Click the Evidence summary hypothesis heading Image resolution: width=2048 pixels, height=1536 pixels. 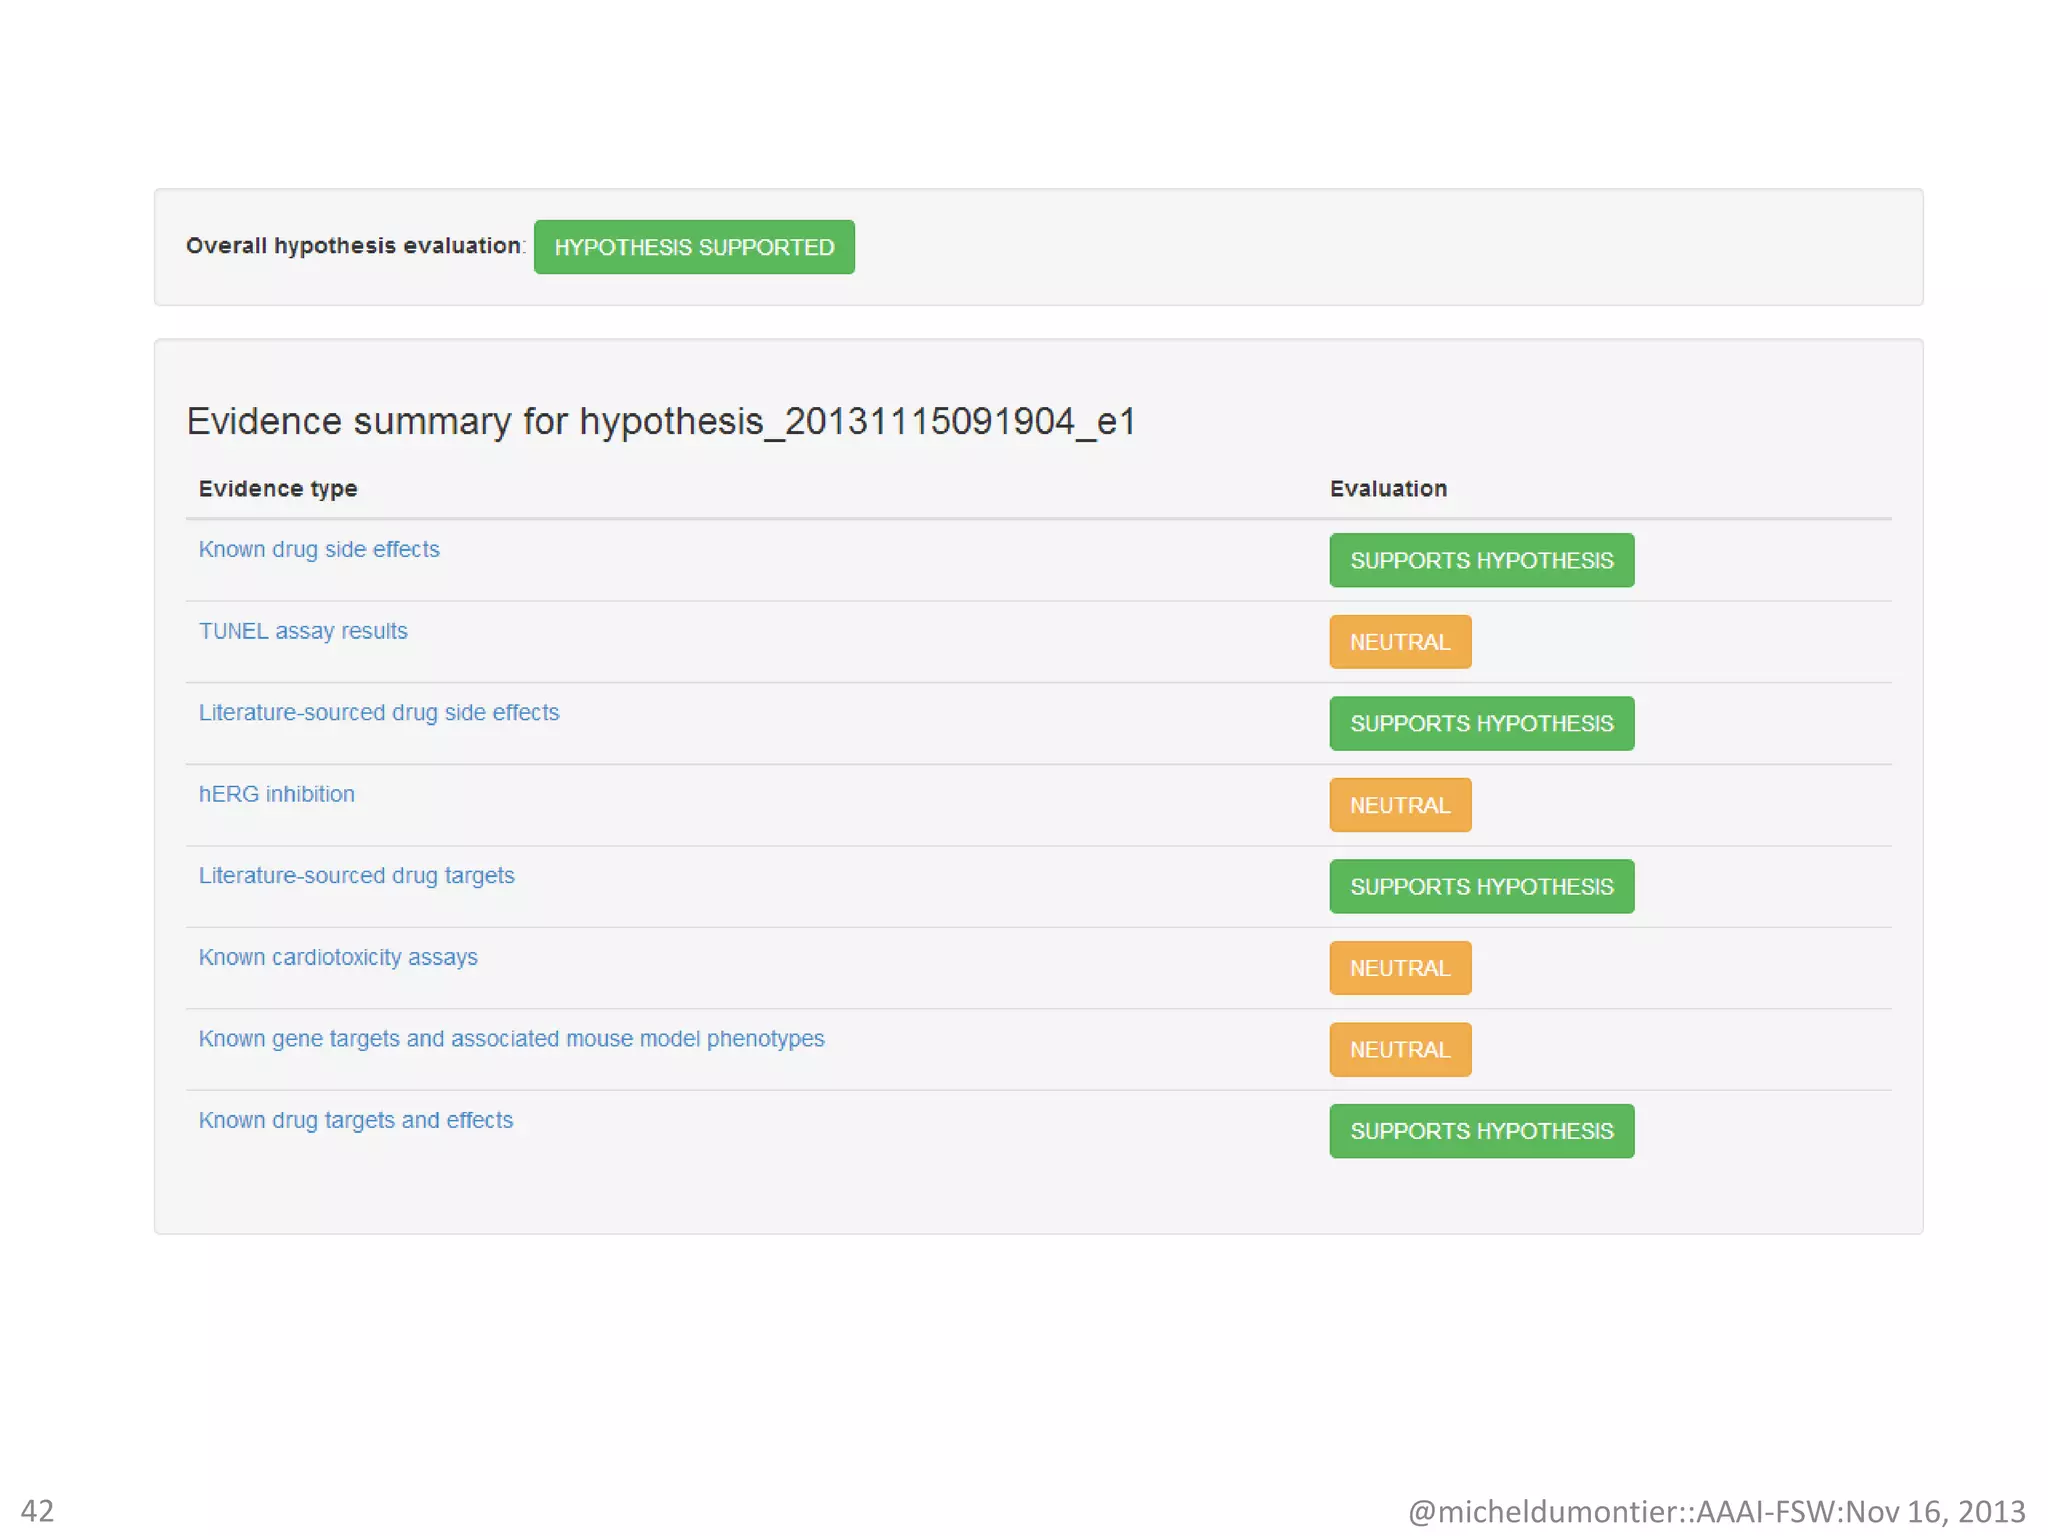(x=660, y=421)
